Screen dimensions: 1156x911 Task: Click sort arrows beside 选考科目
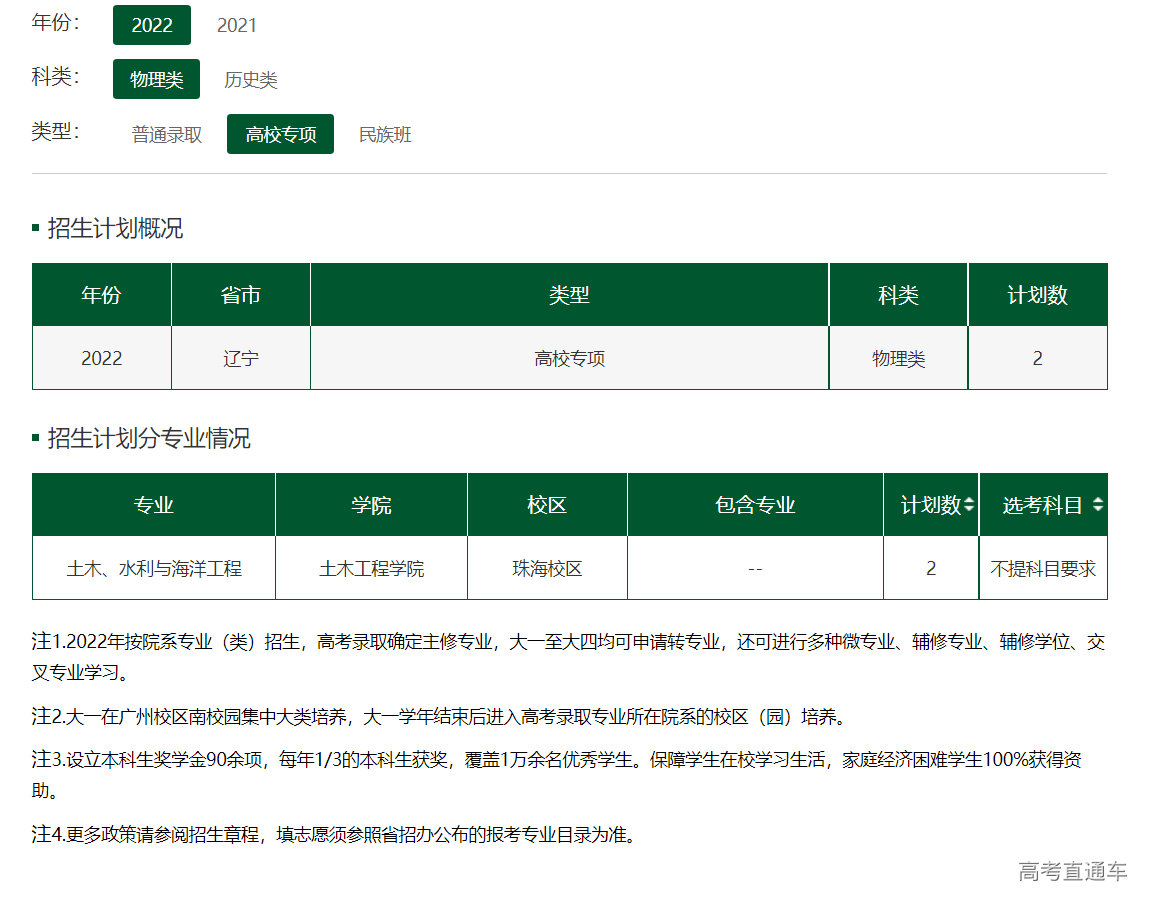click(x=1097, y=506)
